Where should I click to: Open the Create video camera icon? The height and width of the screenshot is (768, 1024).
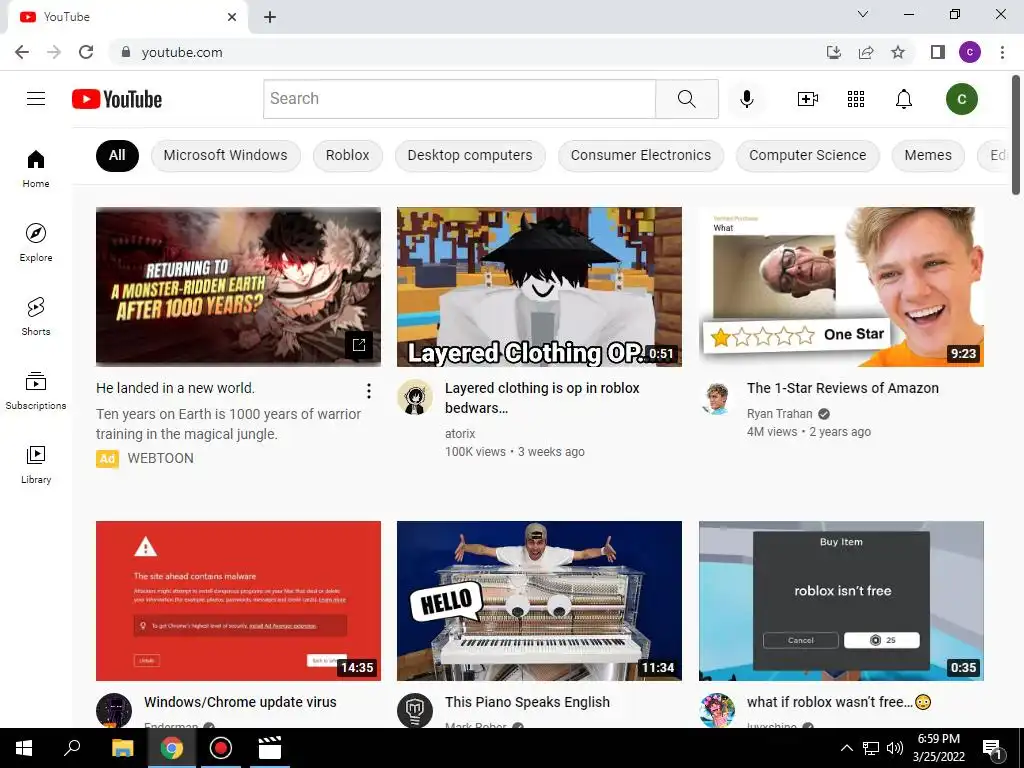coord(807,99)
